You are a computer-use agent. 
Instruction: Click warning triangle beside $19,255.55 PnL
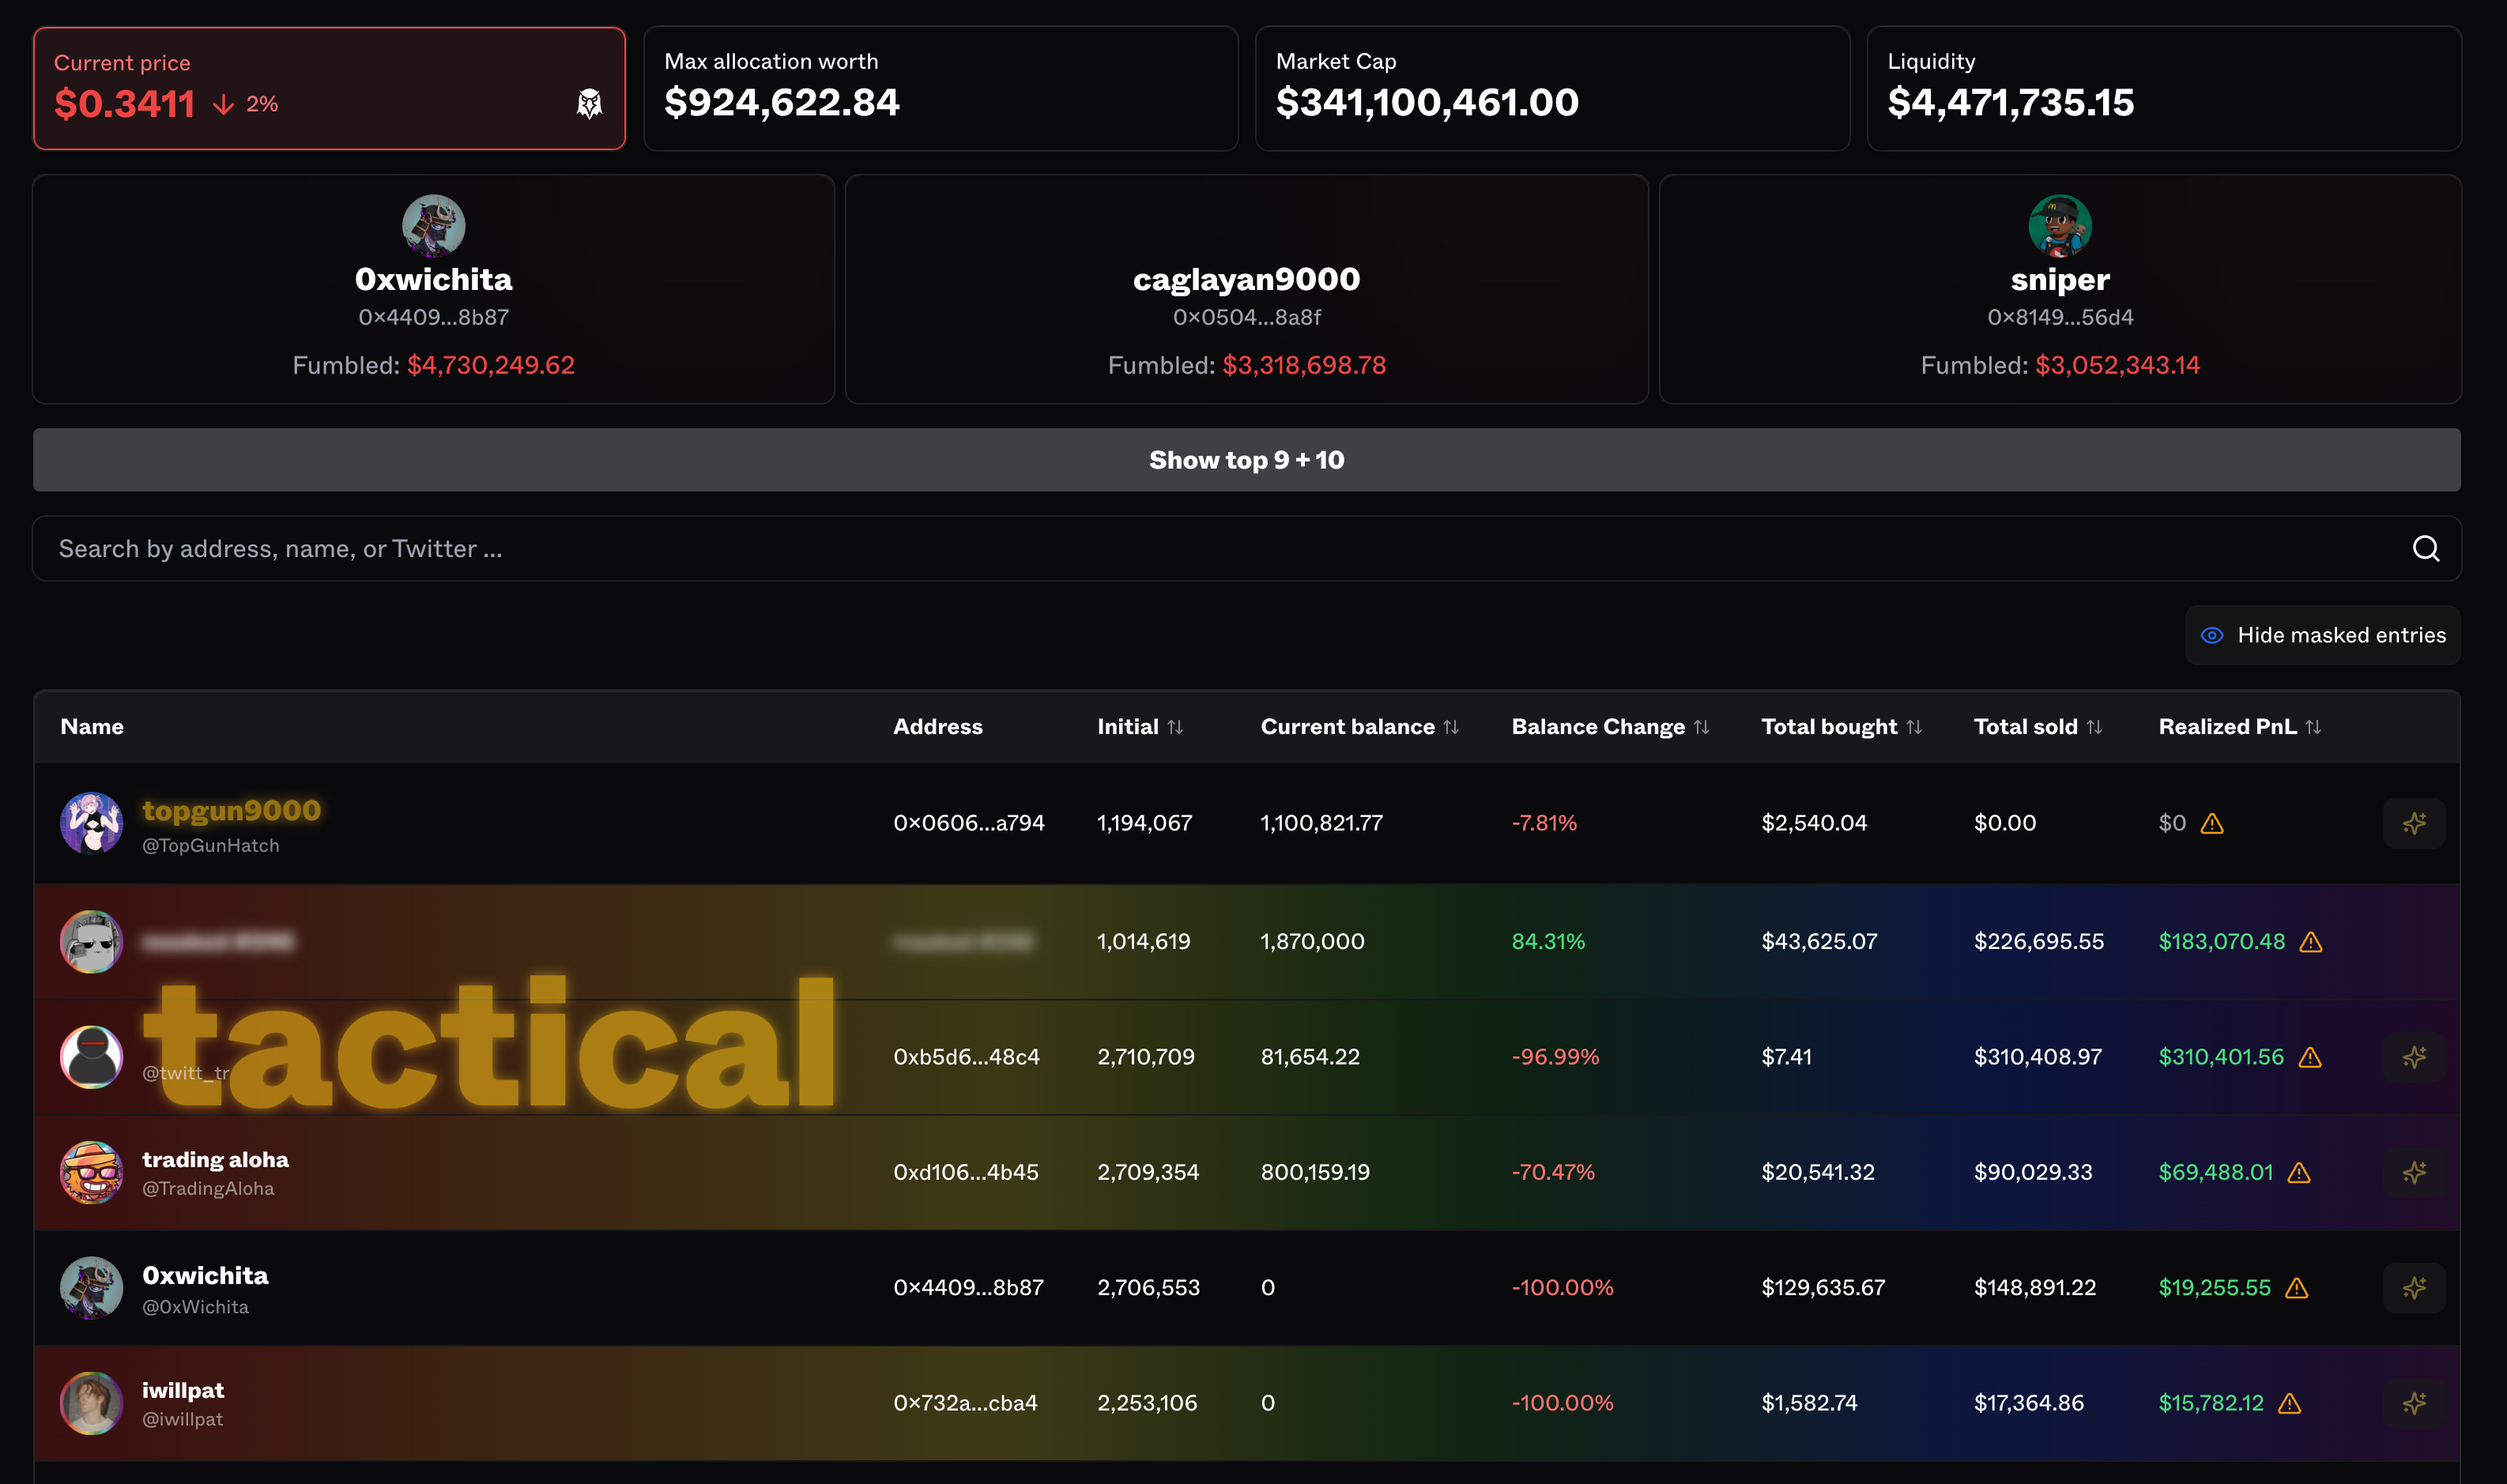pos(2297,1288)
